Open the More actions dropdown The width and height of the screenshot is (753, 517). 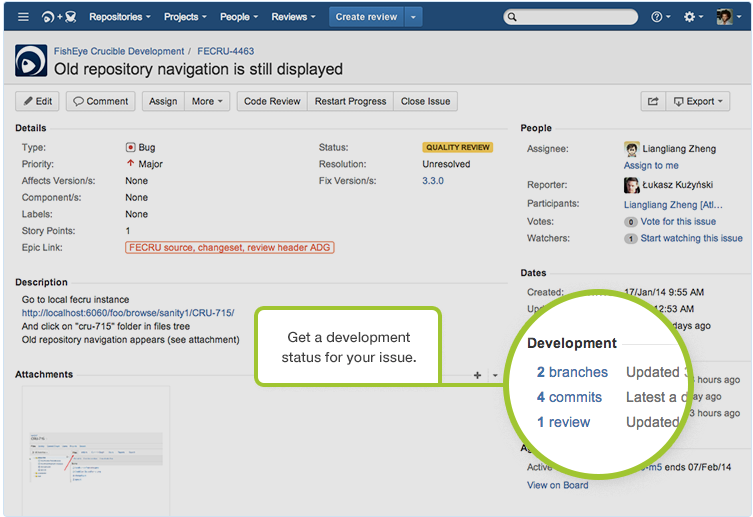(207, 101)
